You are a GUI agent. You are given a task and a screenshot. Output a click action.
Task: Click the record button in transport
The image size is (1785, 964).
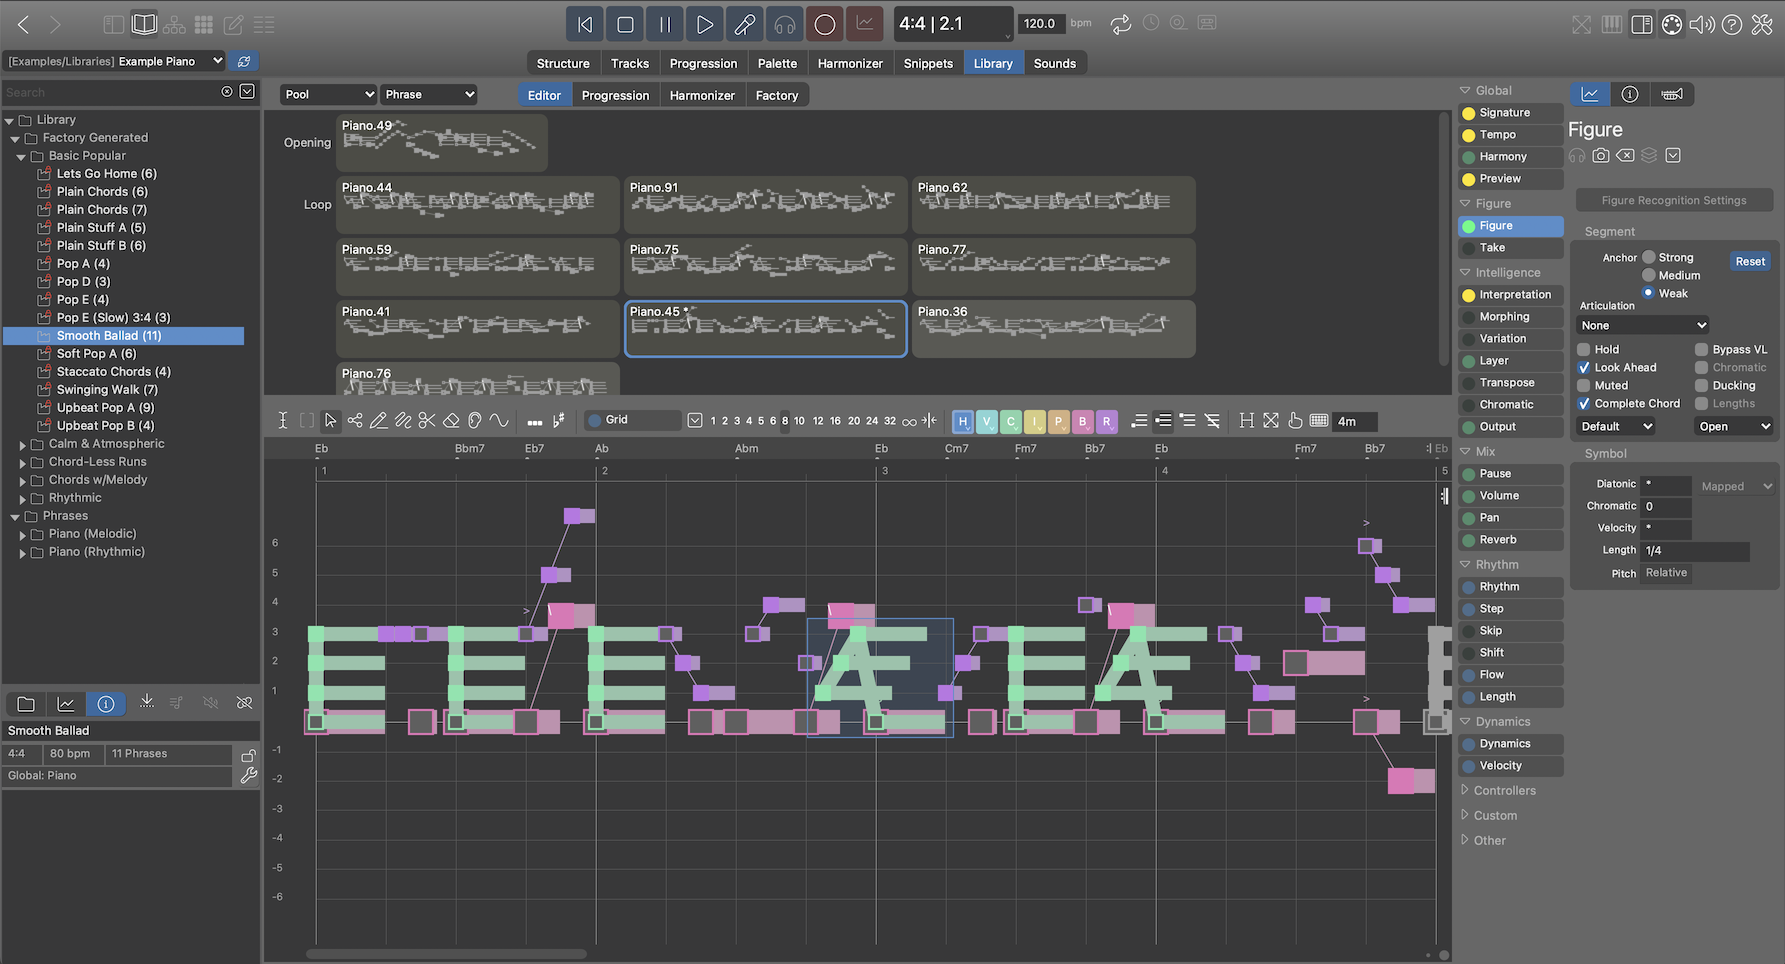click(x=824, y=24)
